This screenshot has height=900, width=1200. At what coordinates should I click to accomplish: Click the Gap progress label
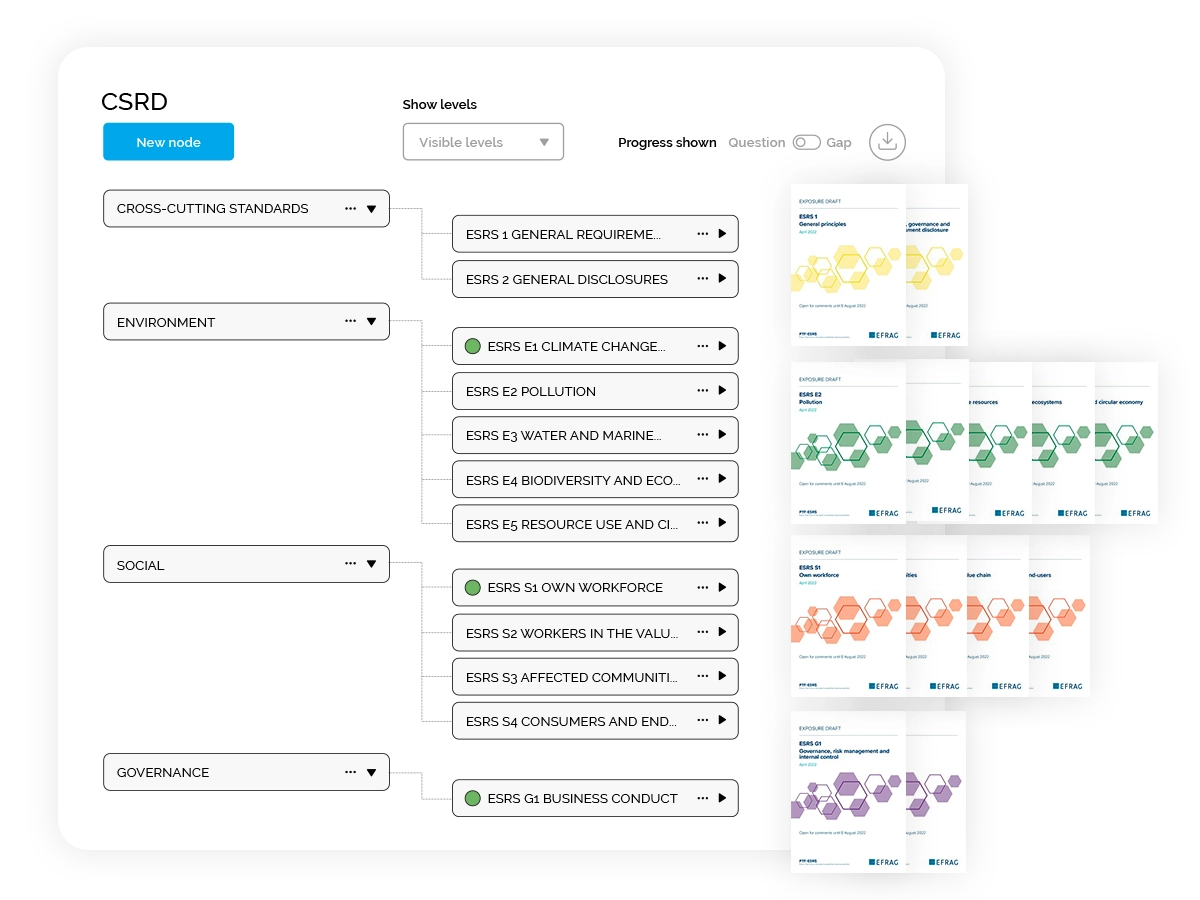click(838, 143)
